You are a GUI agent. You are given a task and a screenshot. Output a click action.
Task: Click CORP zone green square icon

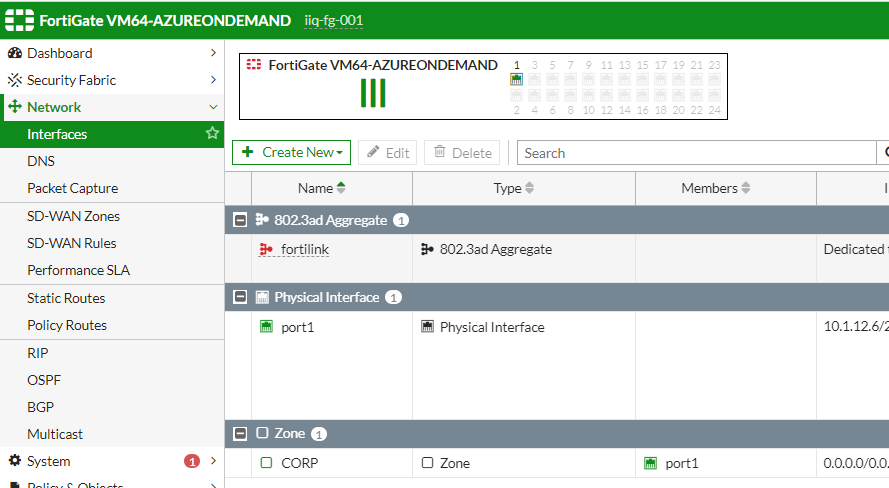tap(266, 462)
